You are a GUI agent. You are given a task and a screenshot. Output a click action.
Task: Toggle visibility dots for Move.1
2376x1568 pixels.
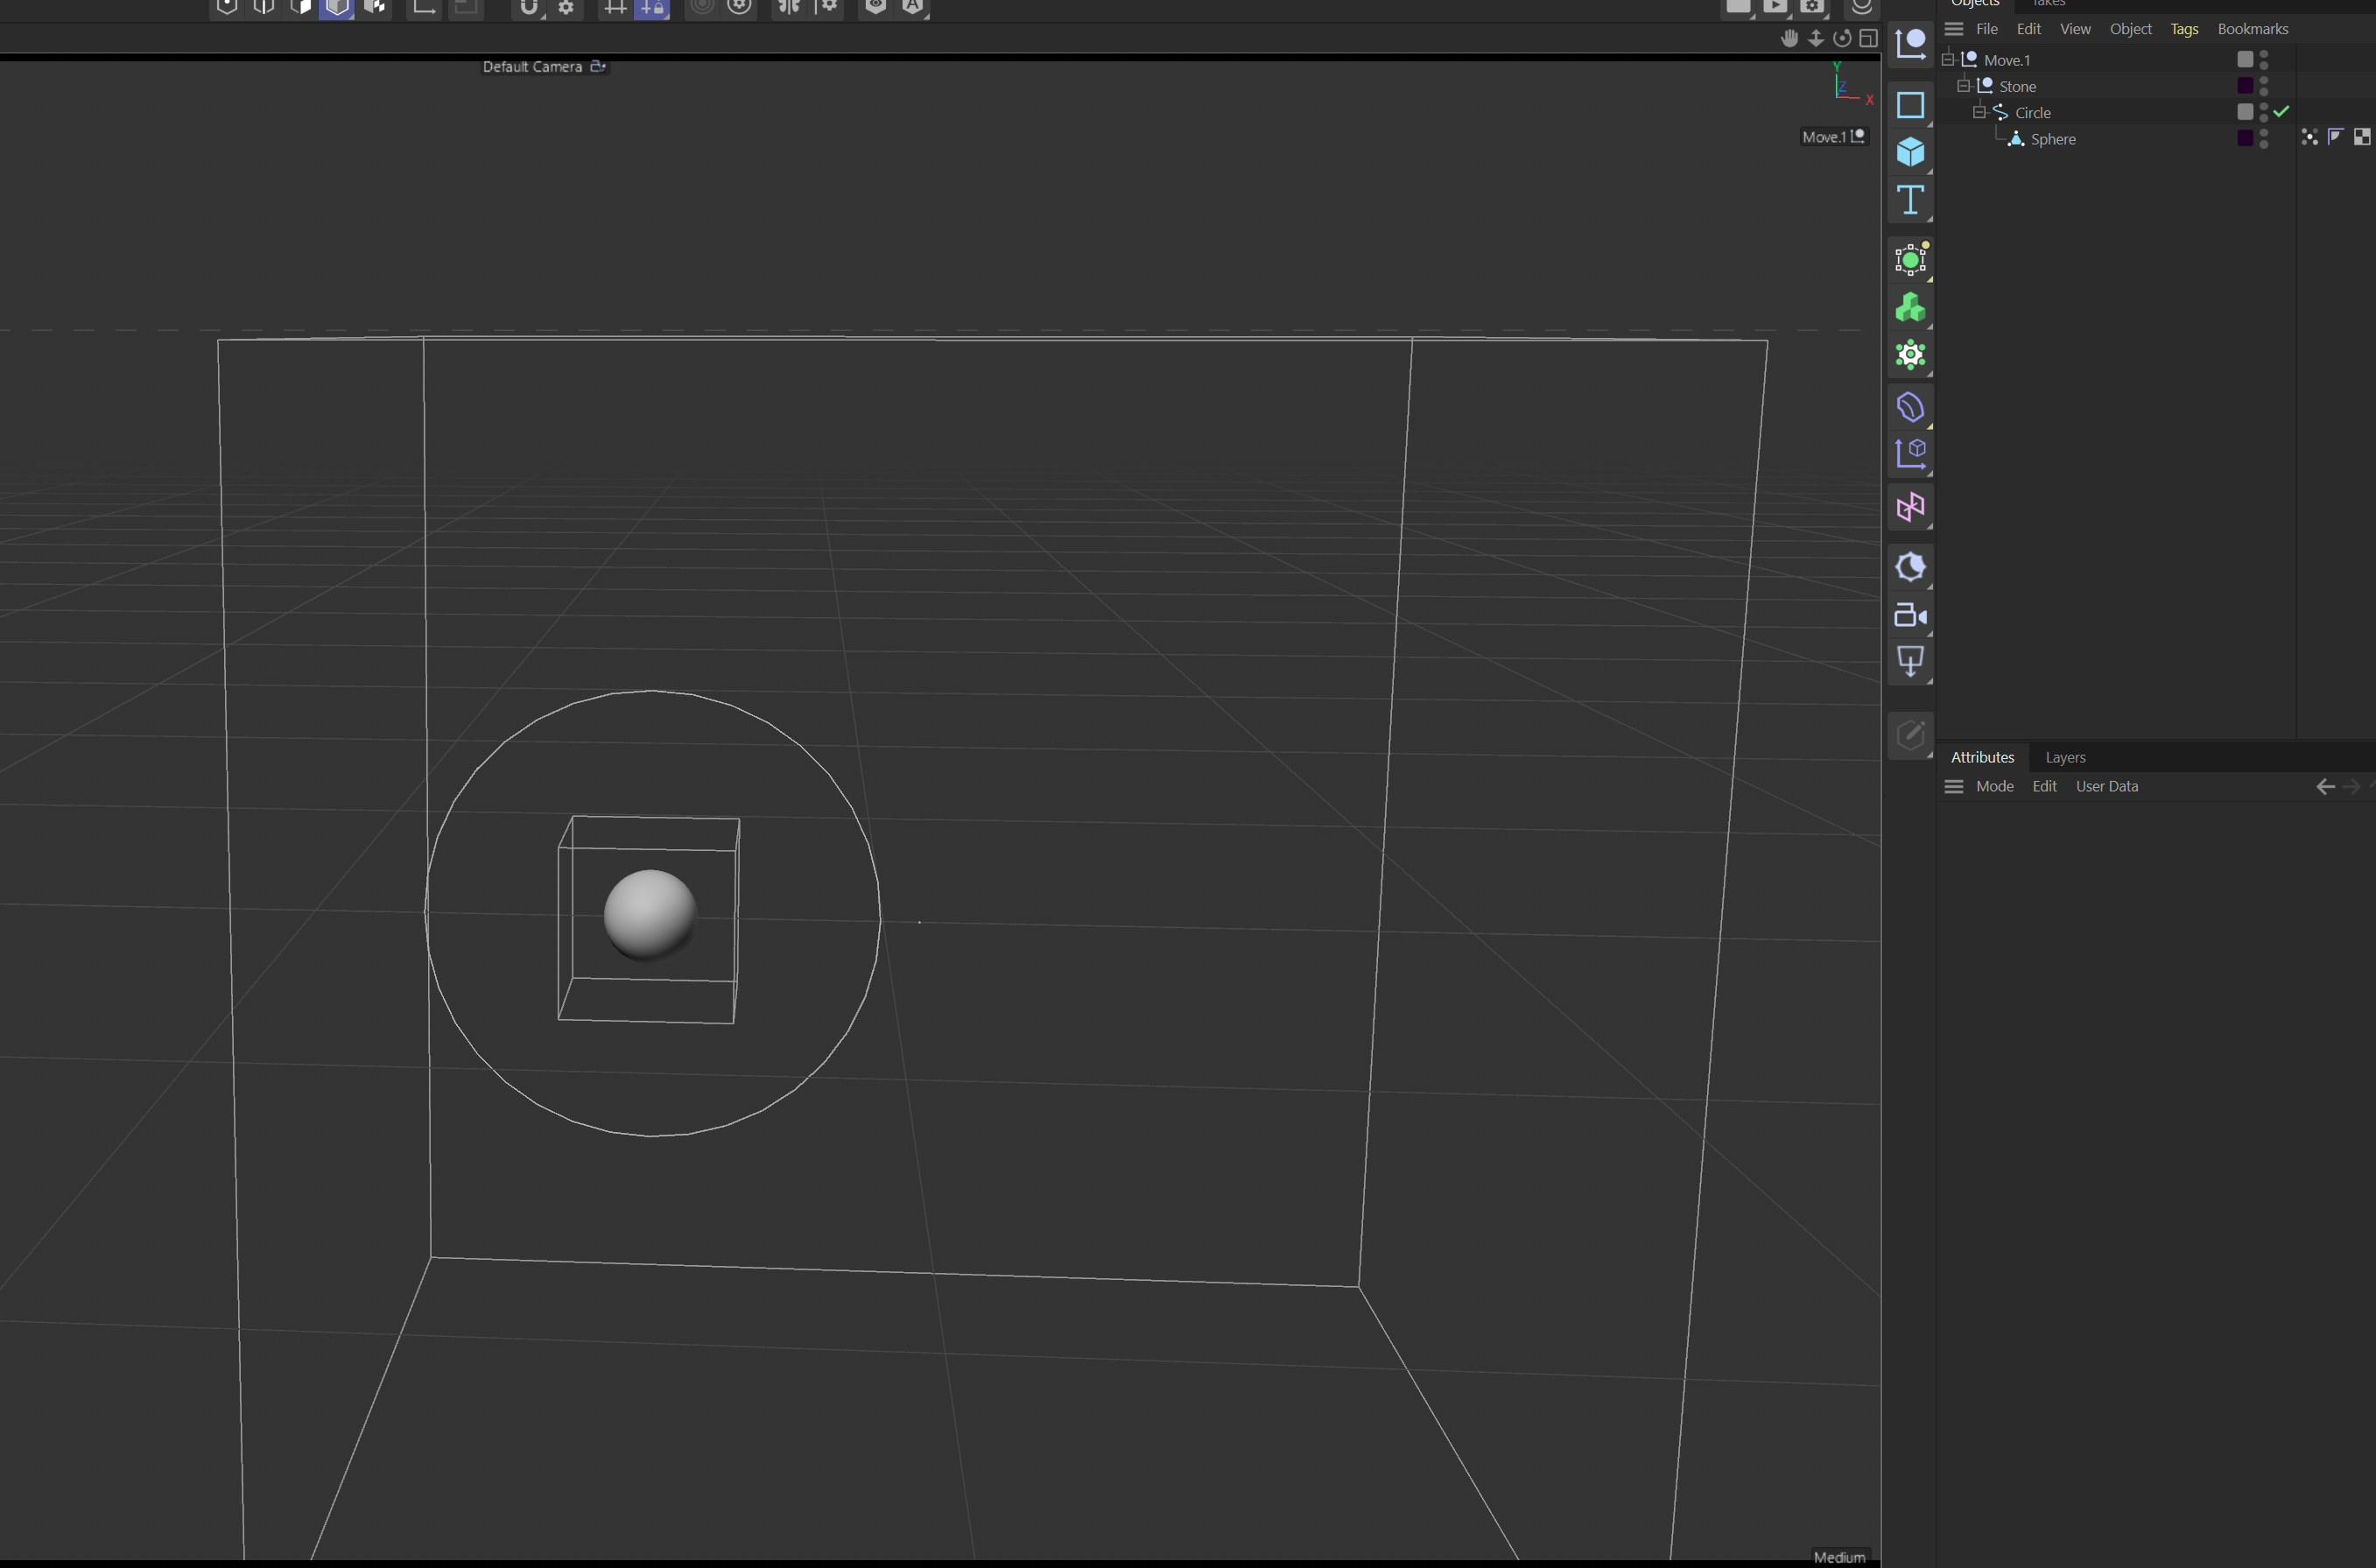(2264, 60)
